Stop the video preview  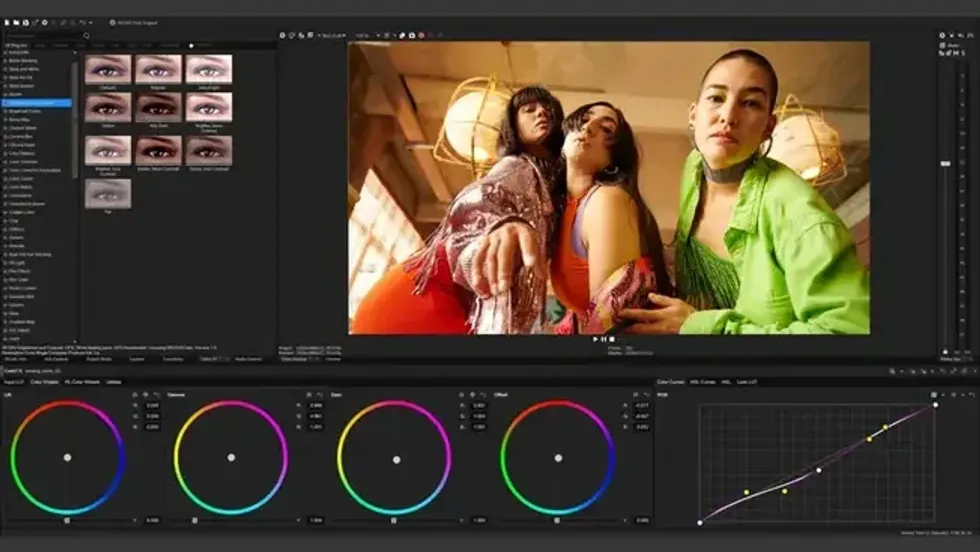pos(612,339)
